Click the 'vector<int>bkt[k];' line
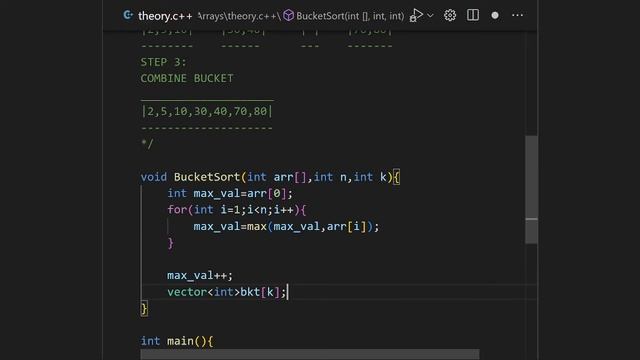The width and height of the screenshot is (640, 360). coord(227,292)
